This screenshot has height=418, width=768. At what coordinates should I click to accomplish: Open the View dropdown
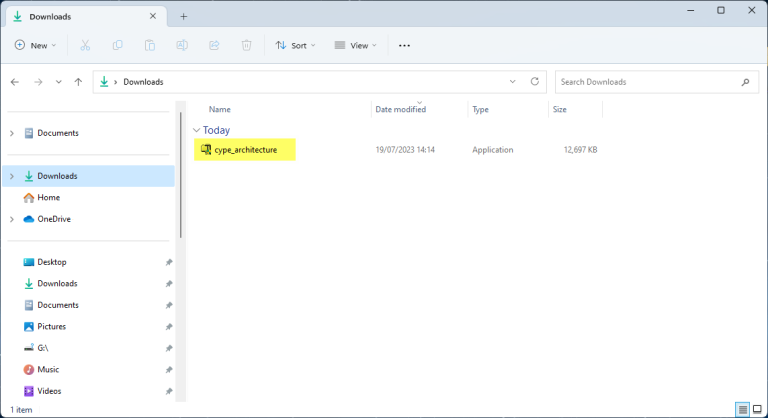[x=356, y=45]
